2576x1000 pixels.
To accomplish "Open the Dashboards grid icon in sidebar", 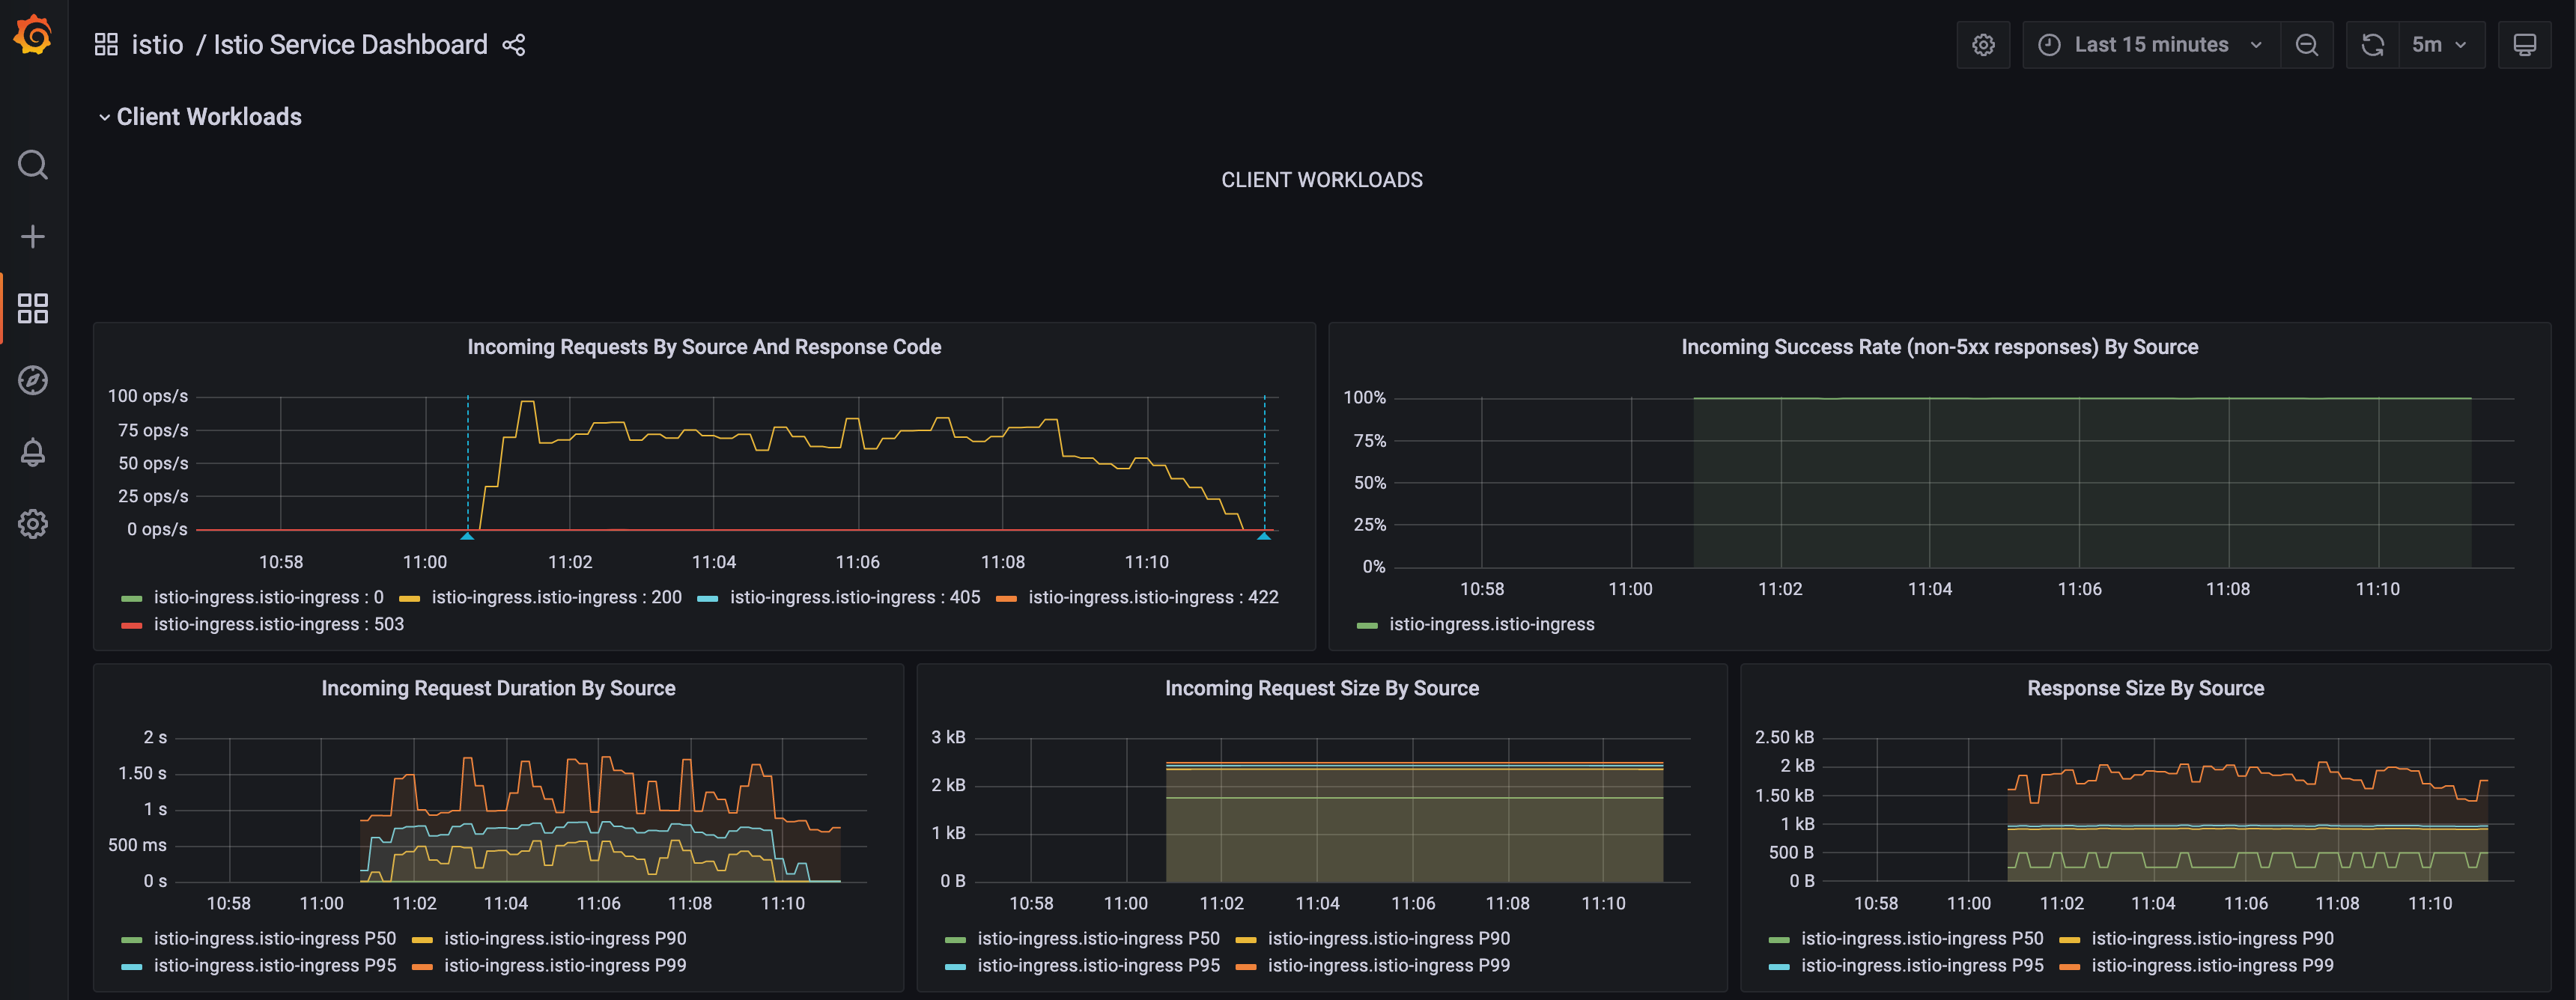I will tap(33, 308).
